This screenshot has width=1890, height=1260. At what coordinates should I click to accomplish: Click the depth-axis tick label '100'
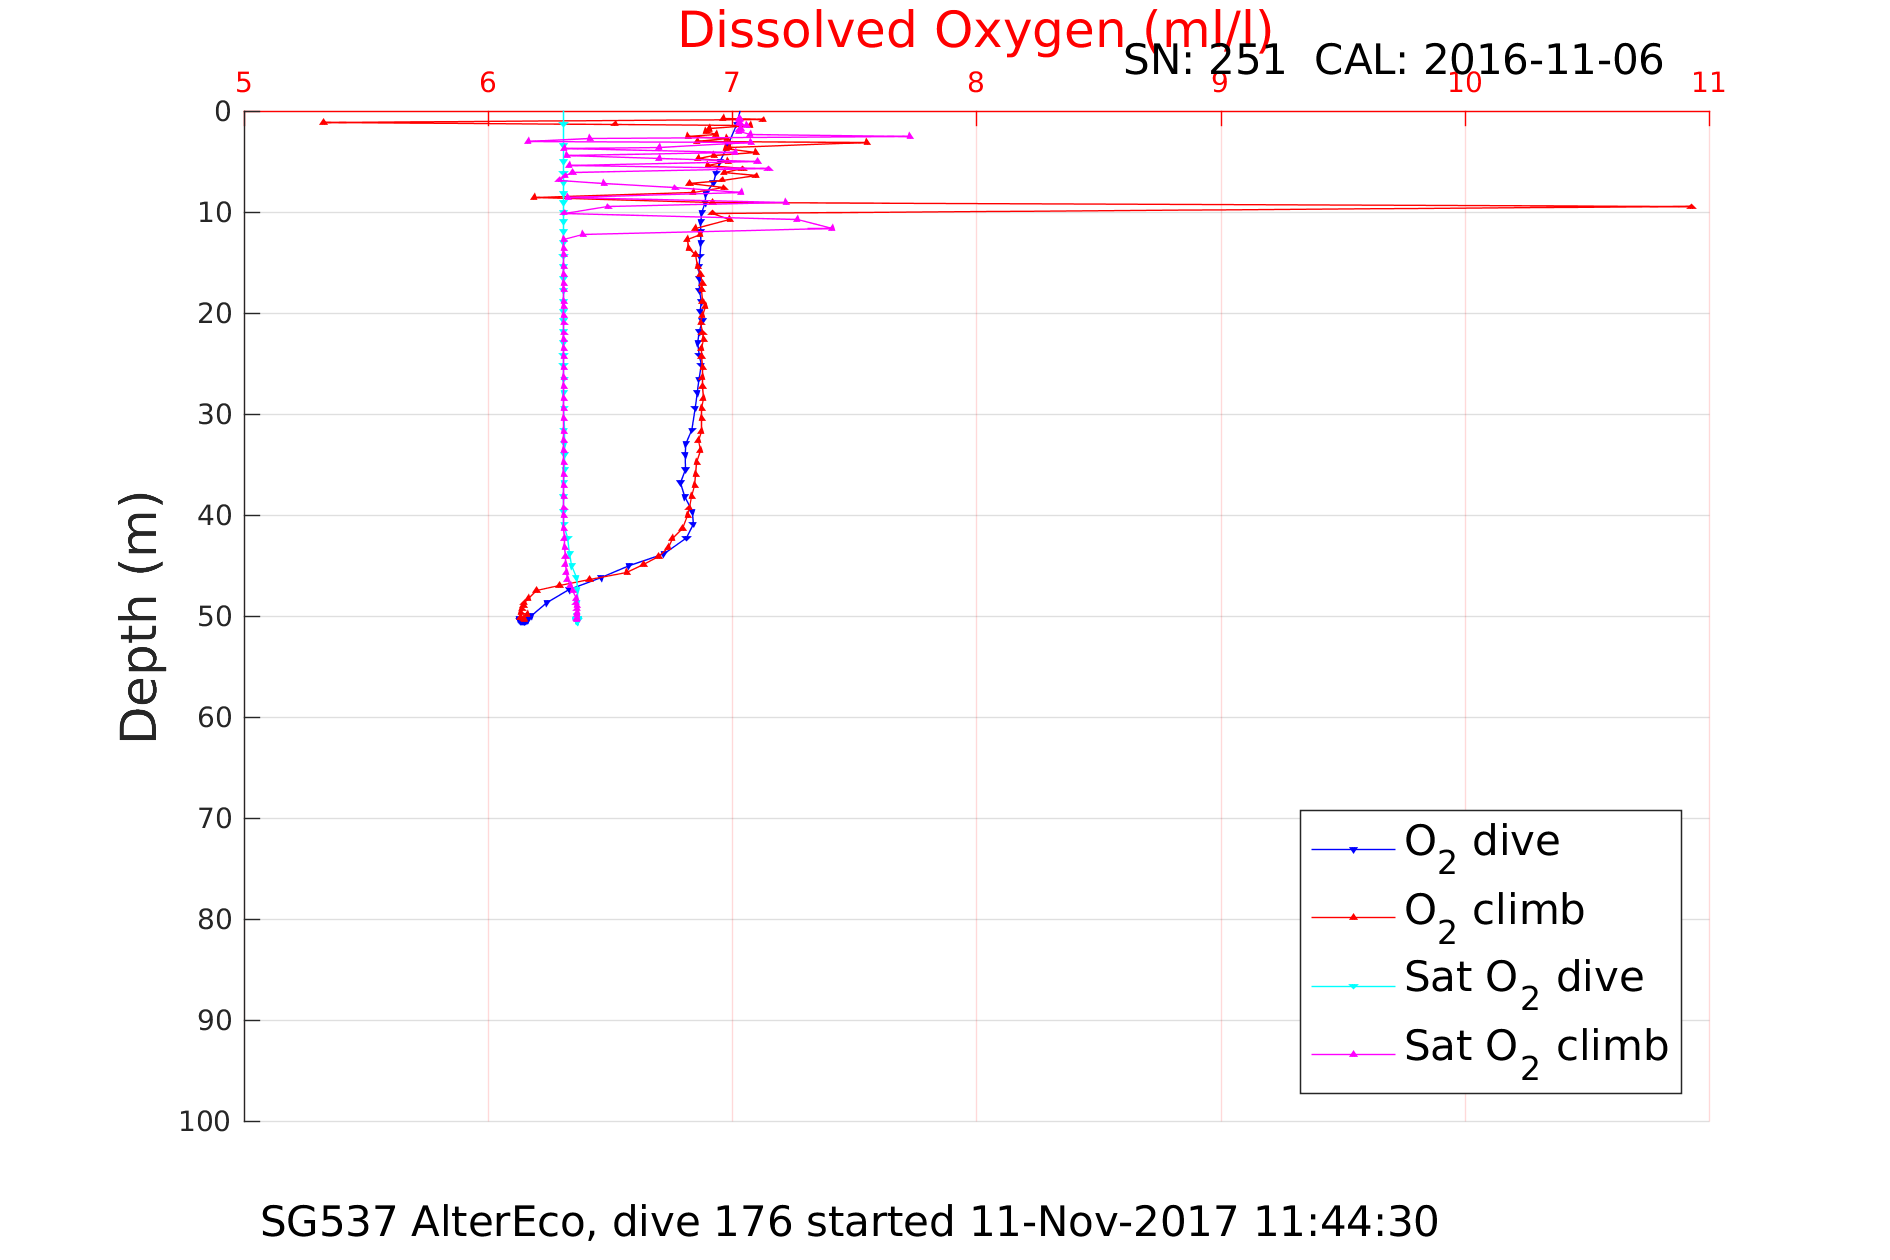206,1122
